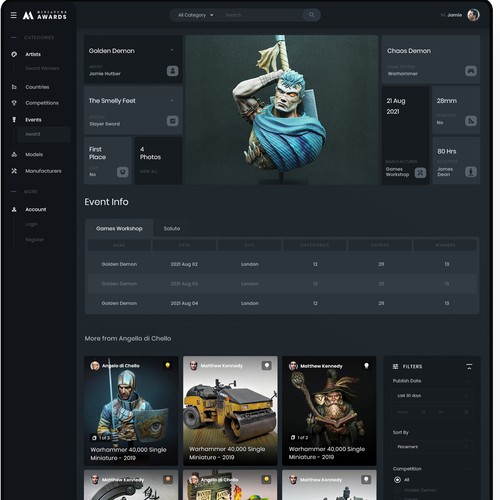Select the All competition radio button

click(x=397, y=480)
